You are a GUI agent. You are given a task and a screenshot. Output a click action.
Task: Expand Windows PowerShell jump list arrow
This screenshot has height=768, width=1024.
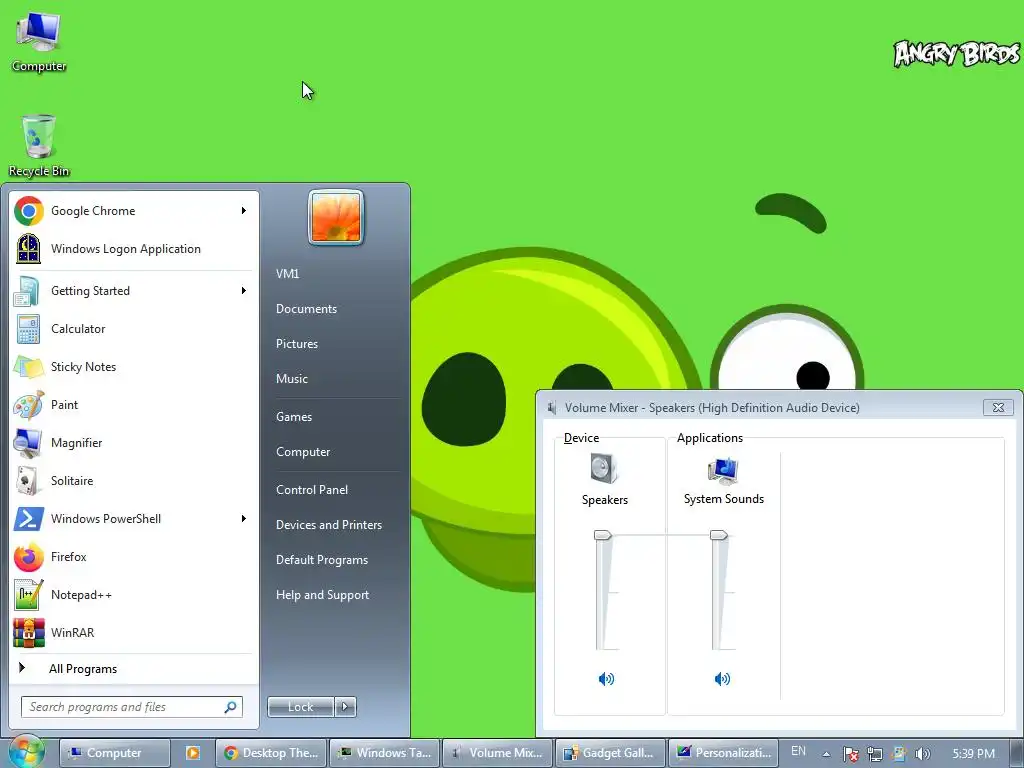pyautogui.click(x=244, y=518)
